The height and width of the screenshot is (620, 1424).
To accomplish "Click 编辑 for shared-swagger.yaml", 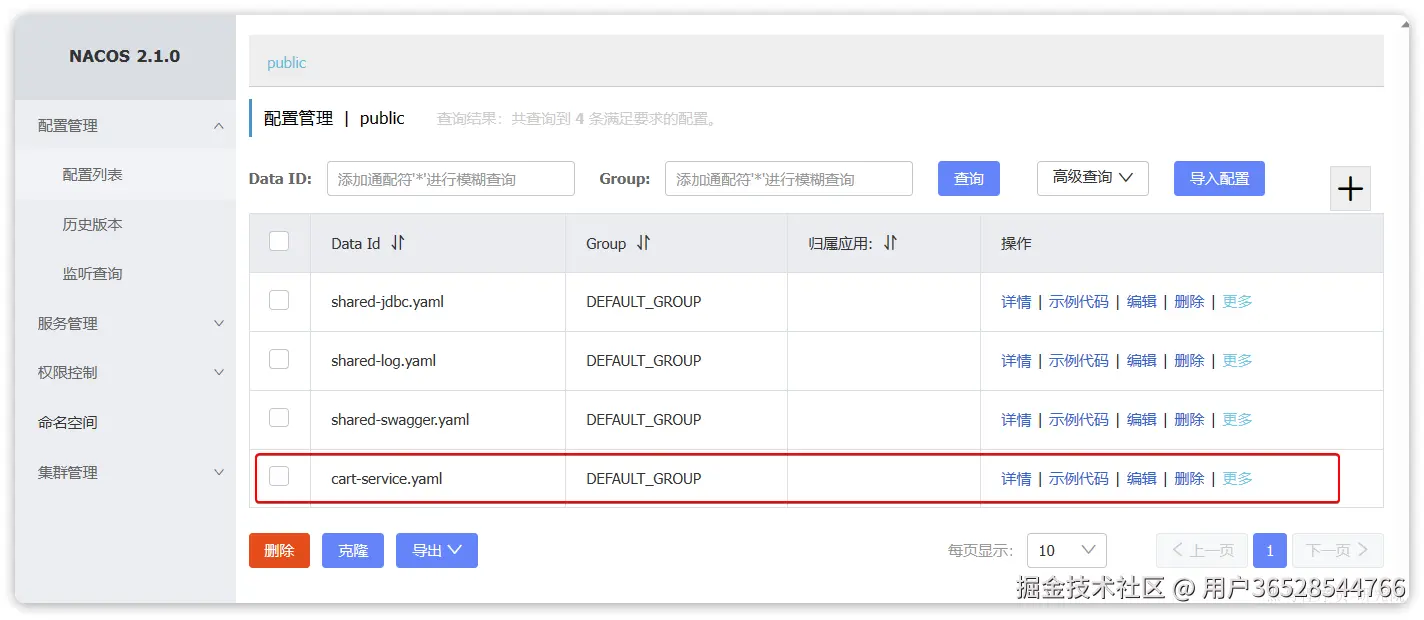I will click(x=1142, y=420).
